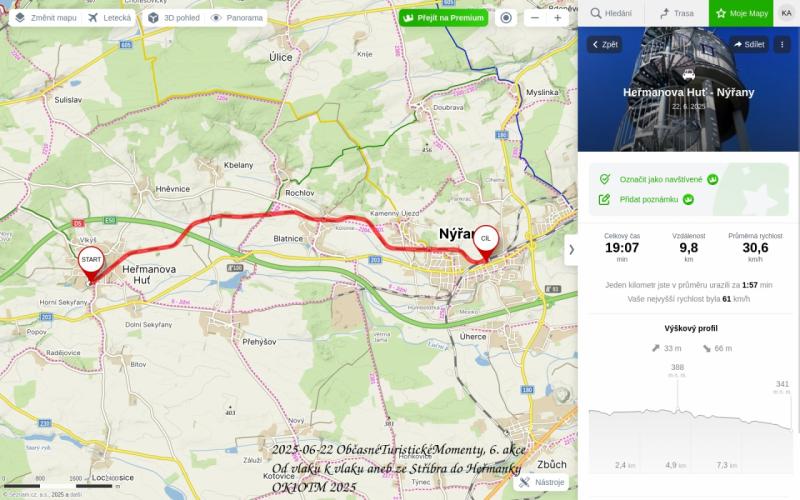Click the locate-me target icon
This screenshot has width=800, height=500.
pyautogui.click(x=506, y=18)
